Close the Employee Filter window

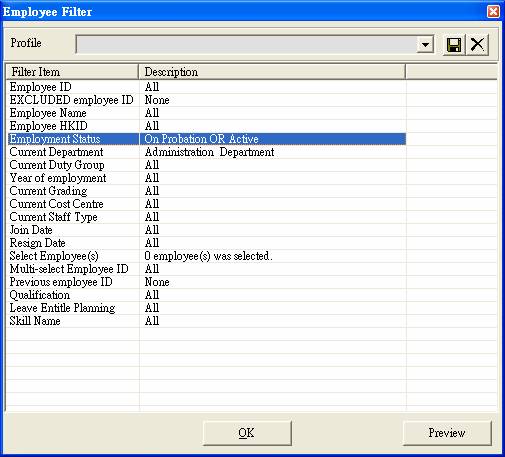pos(493,12)
